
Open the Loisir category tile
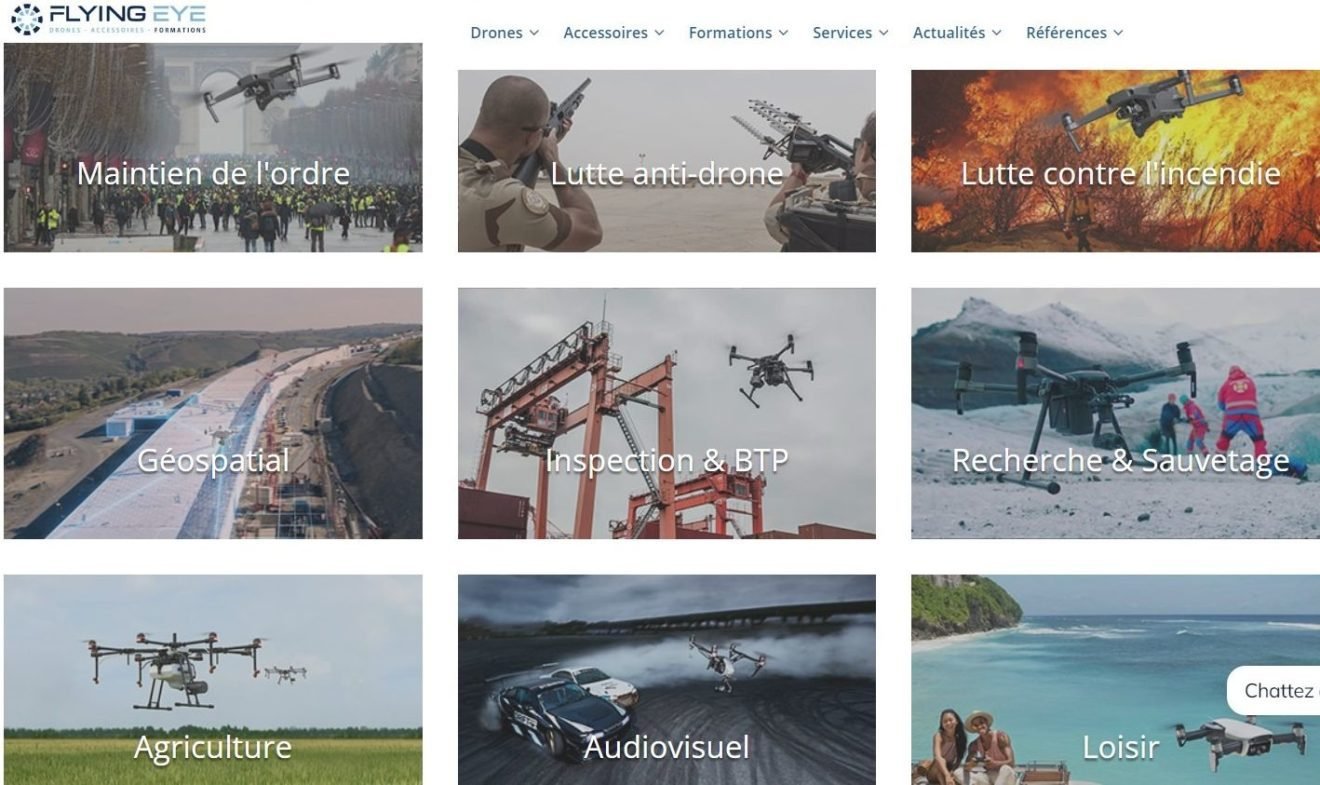click(x=1115, y=679)
